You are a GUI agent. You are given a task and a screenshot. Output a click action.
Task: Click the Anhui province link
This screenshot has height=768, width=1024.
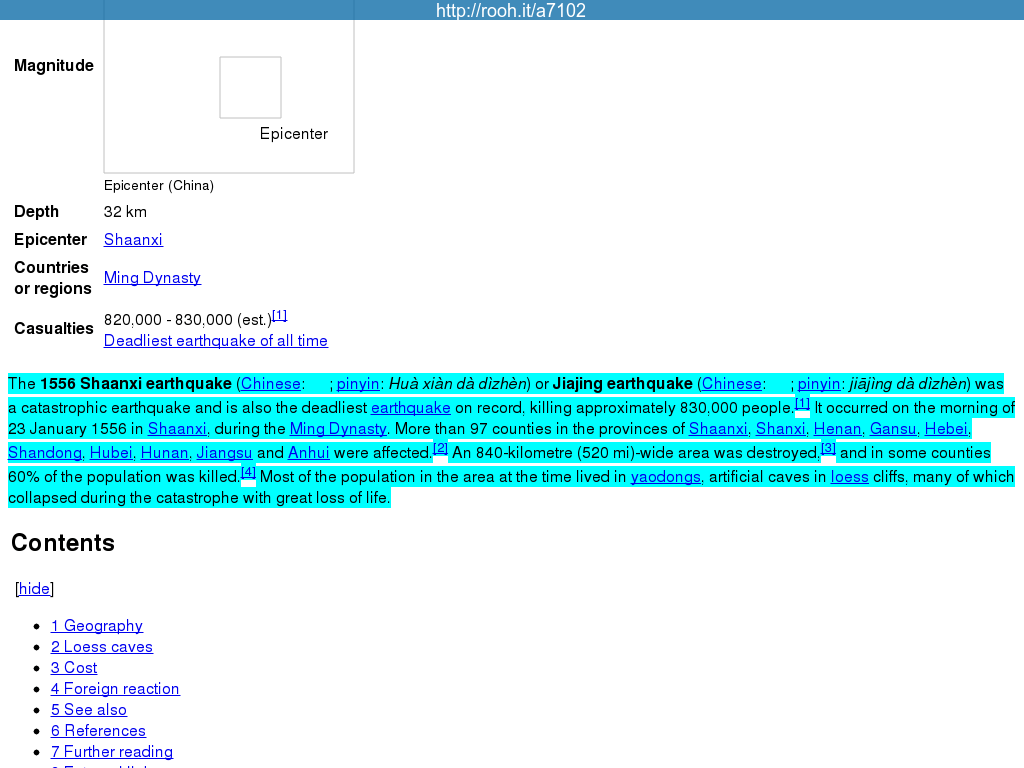click(x=308, y=453)
